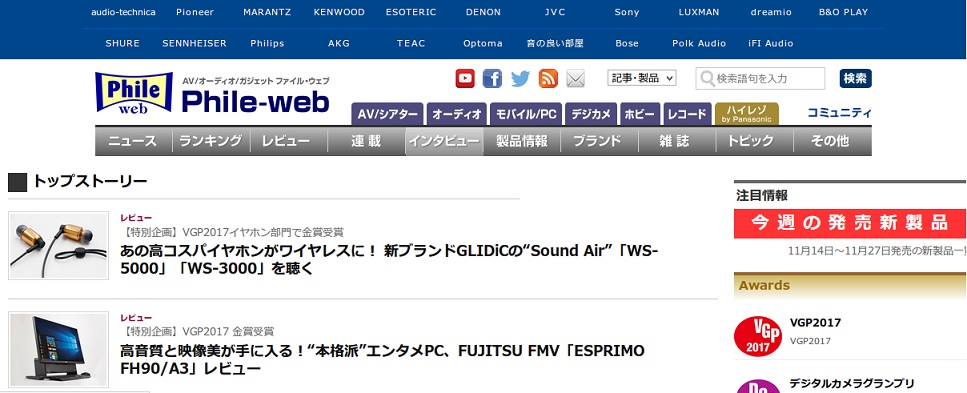This screenshot has height=393, width=967.
Task: Open the 製品情報 menu
Action: pos(522,141)
